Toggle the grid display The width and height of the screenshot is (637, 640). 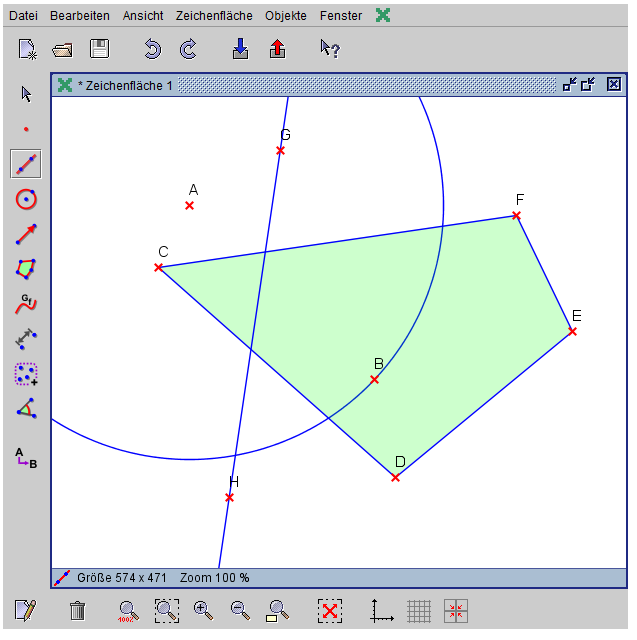[x=419, y=611]
